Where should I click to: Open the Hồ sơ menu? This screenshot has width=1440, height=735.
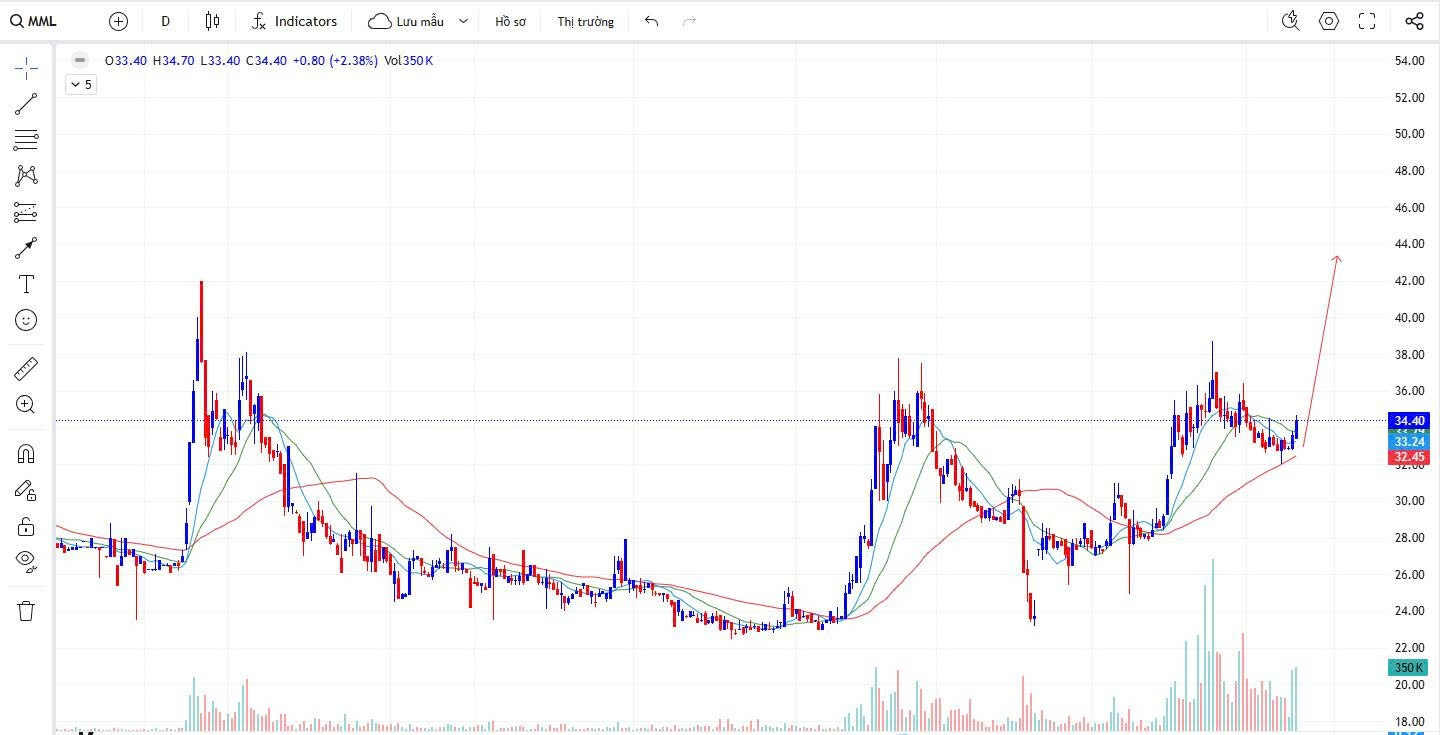510,21
